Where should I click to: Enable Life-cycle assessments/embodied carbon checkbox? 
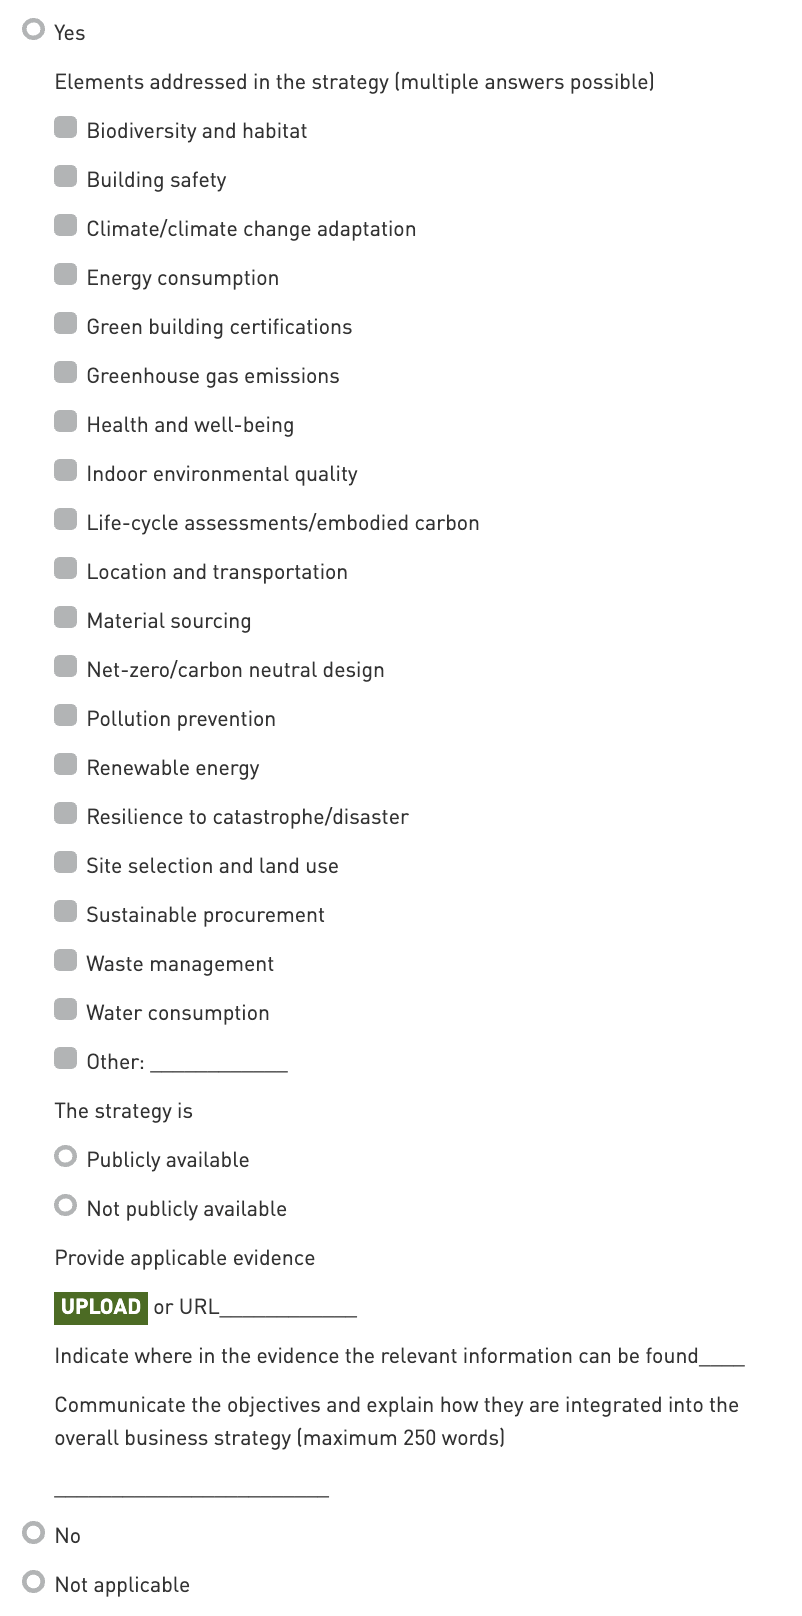(66, 520)
